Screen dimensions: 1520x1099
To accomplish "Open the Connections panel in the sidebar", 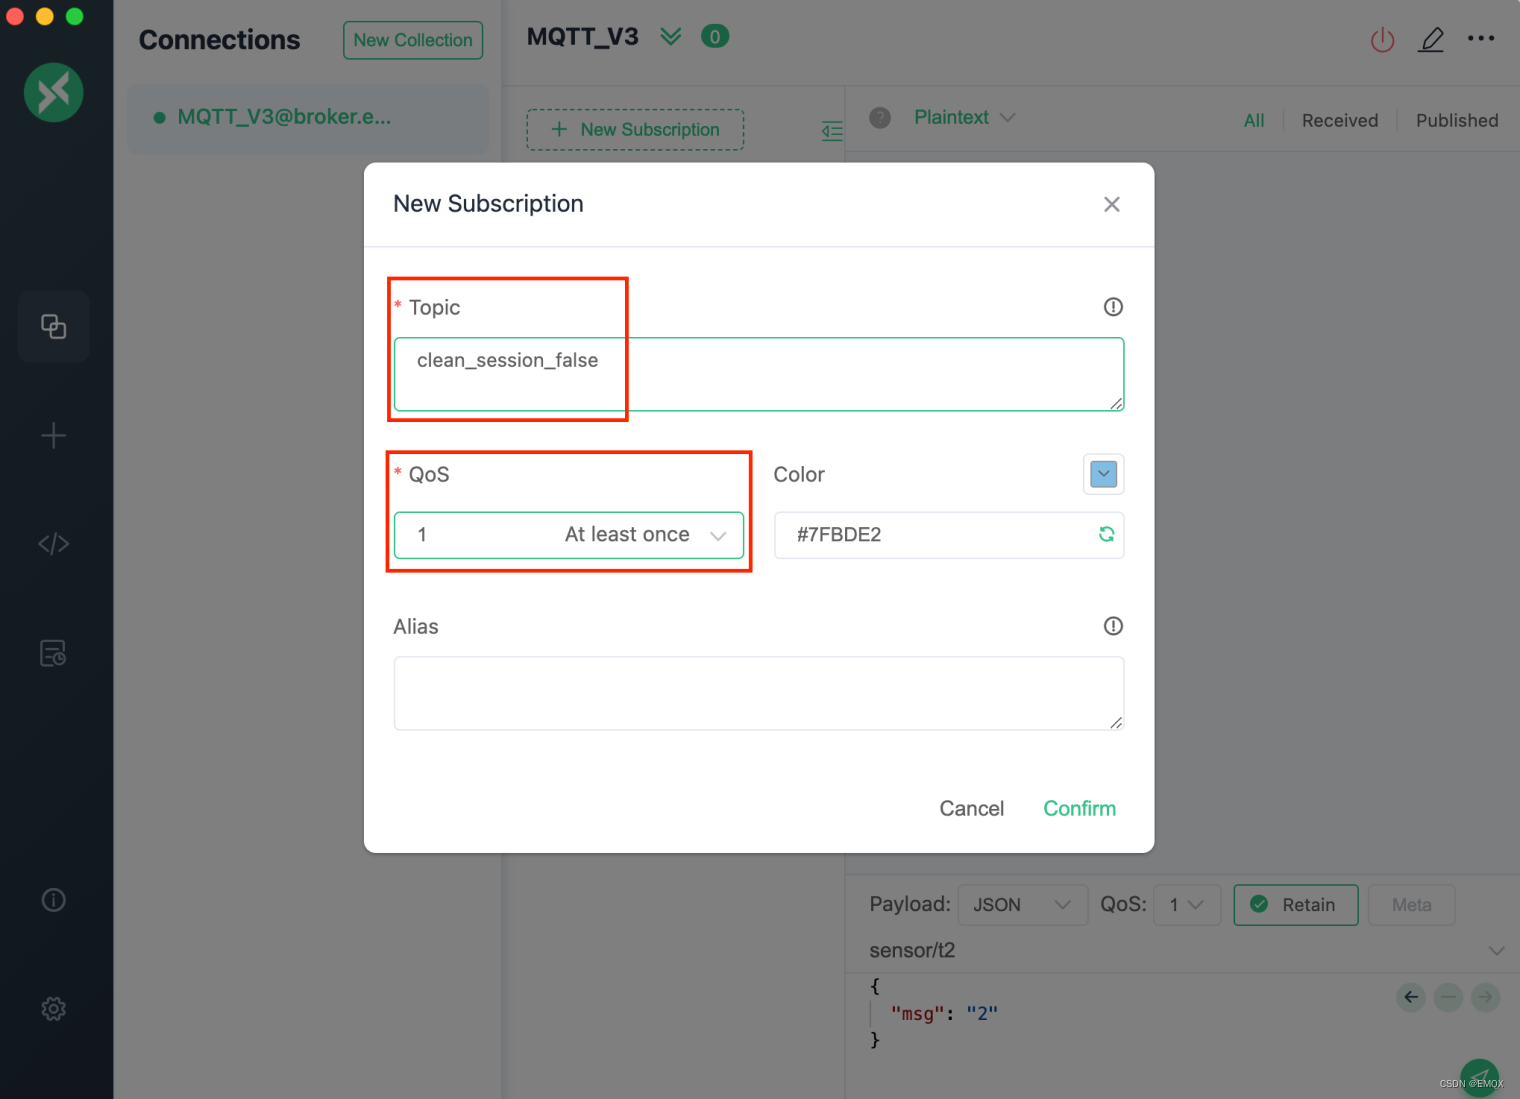I will [x=53, y=326].
